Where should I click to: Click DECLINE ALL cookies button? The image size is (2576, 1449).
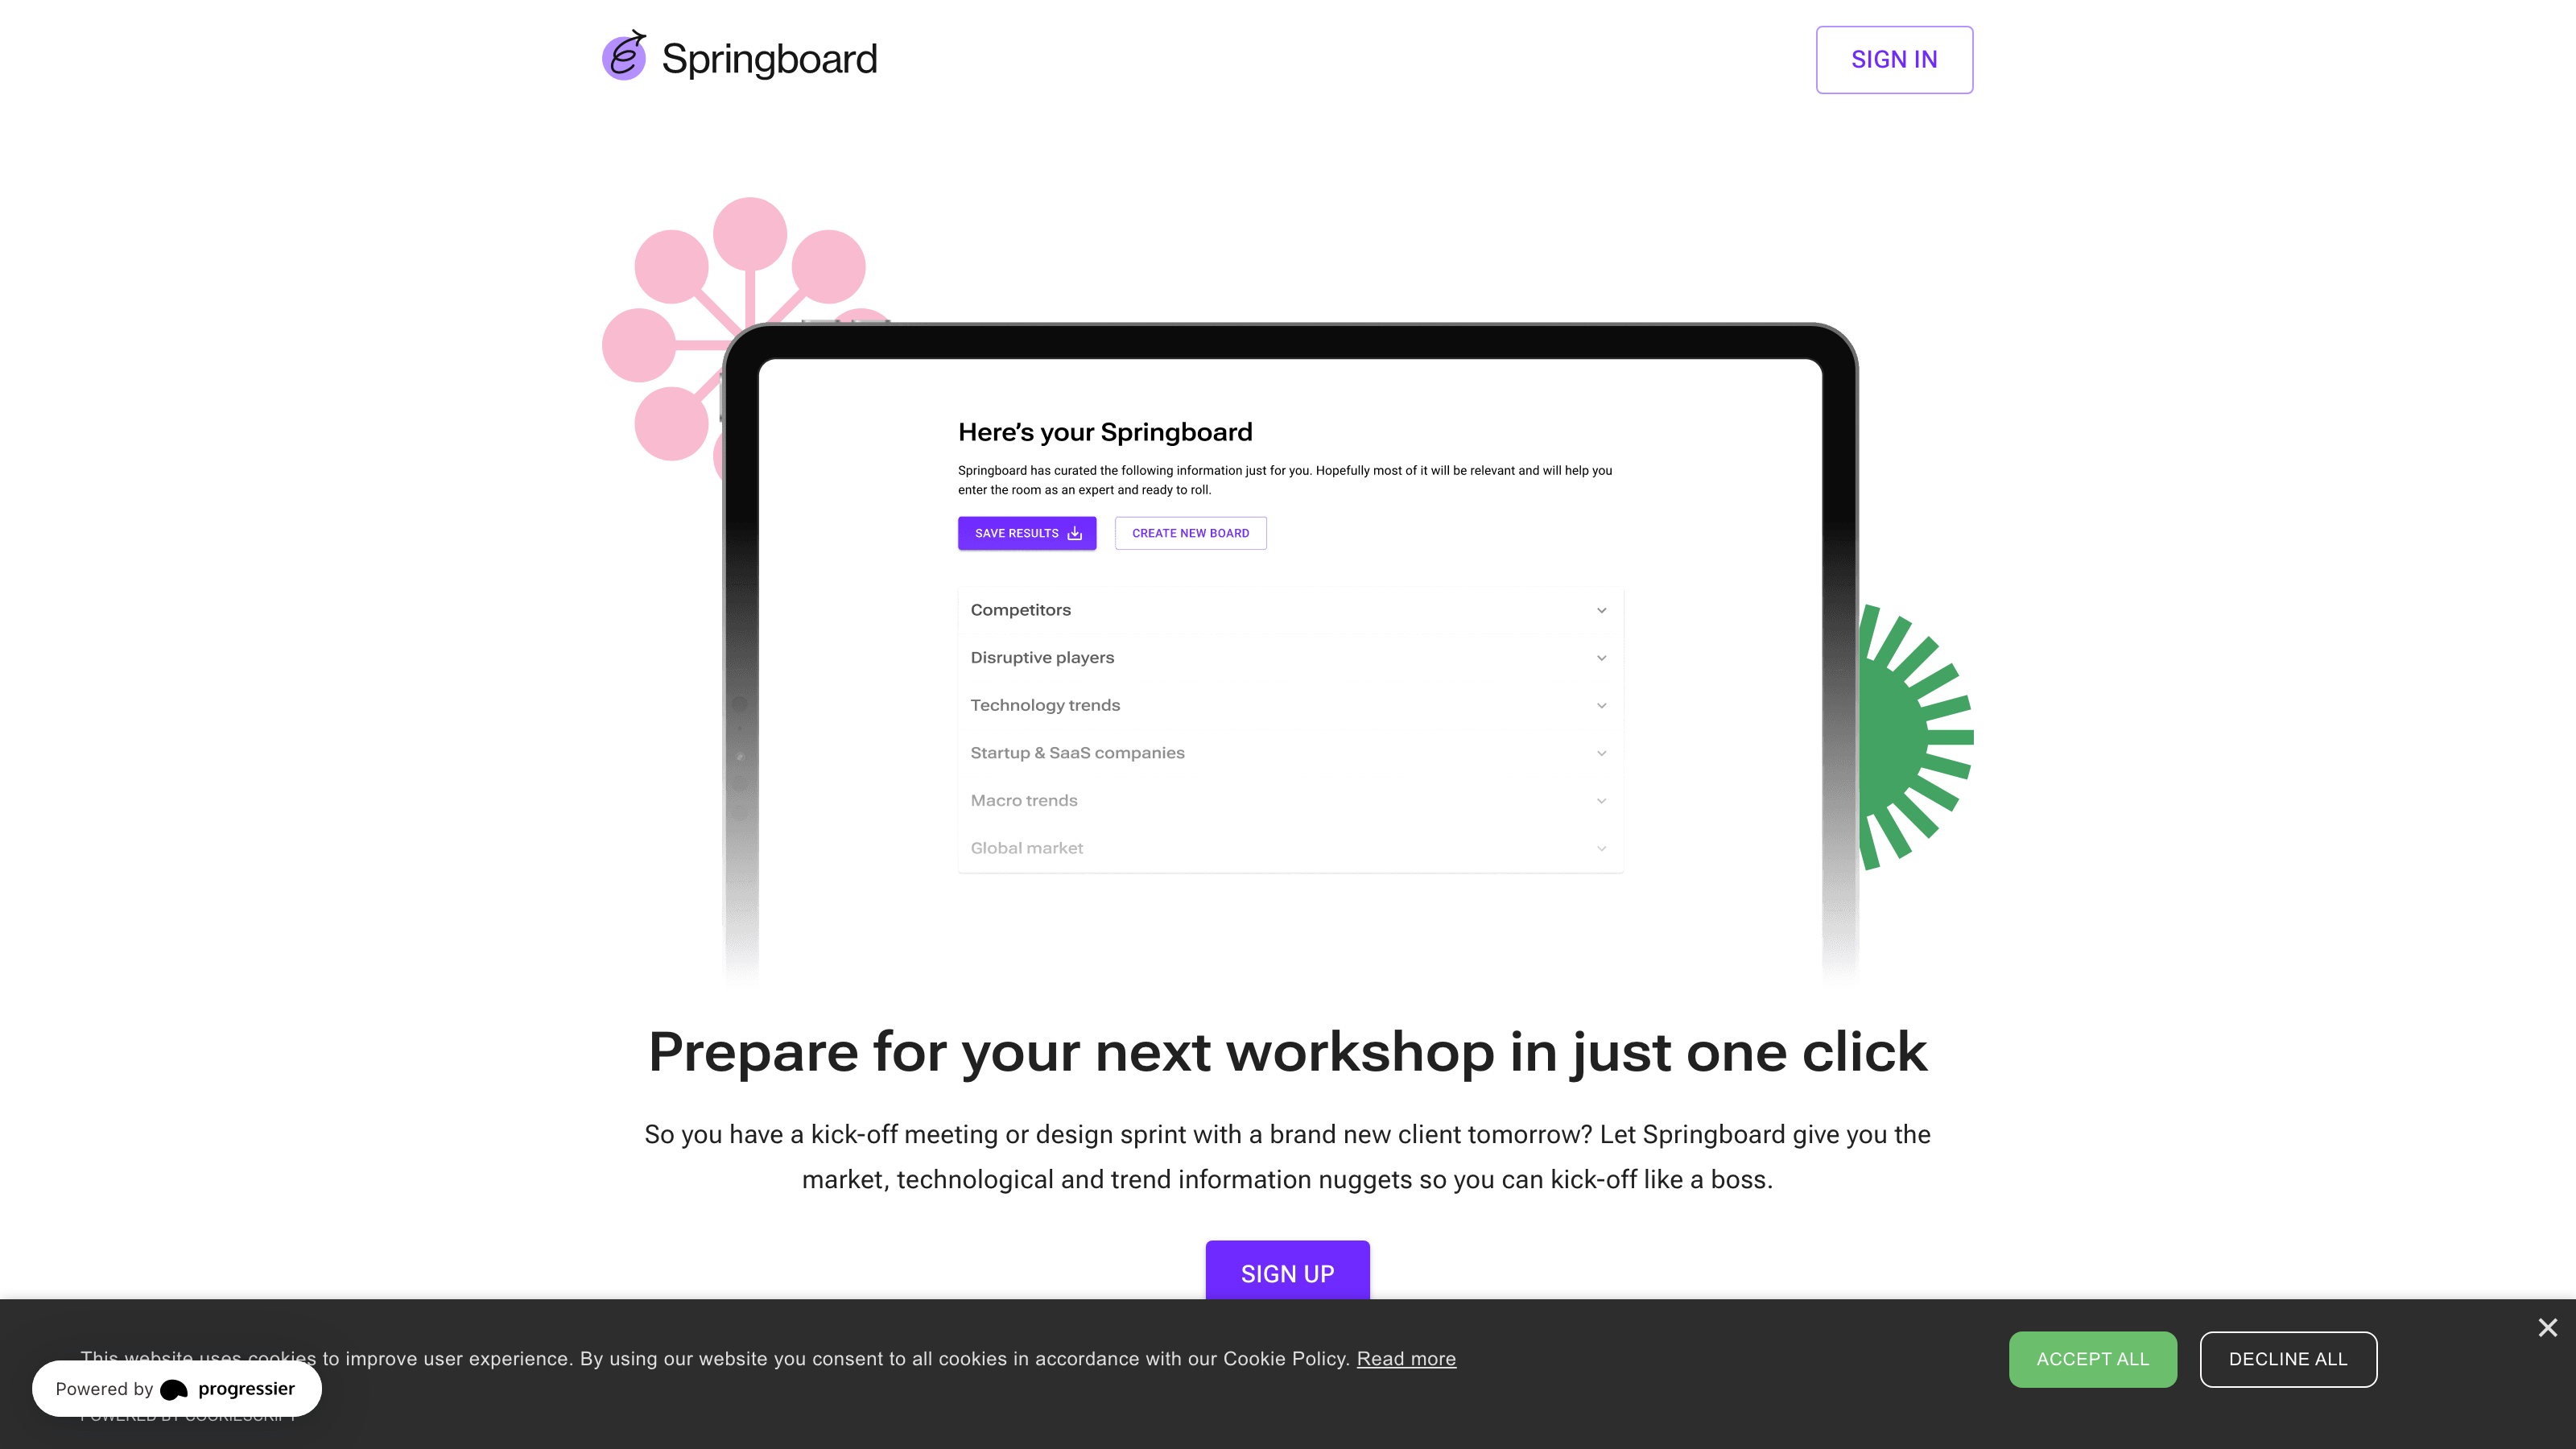(x=2288, y=1359)
